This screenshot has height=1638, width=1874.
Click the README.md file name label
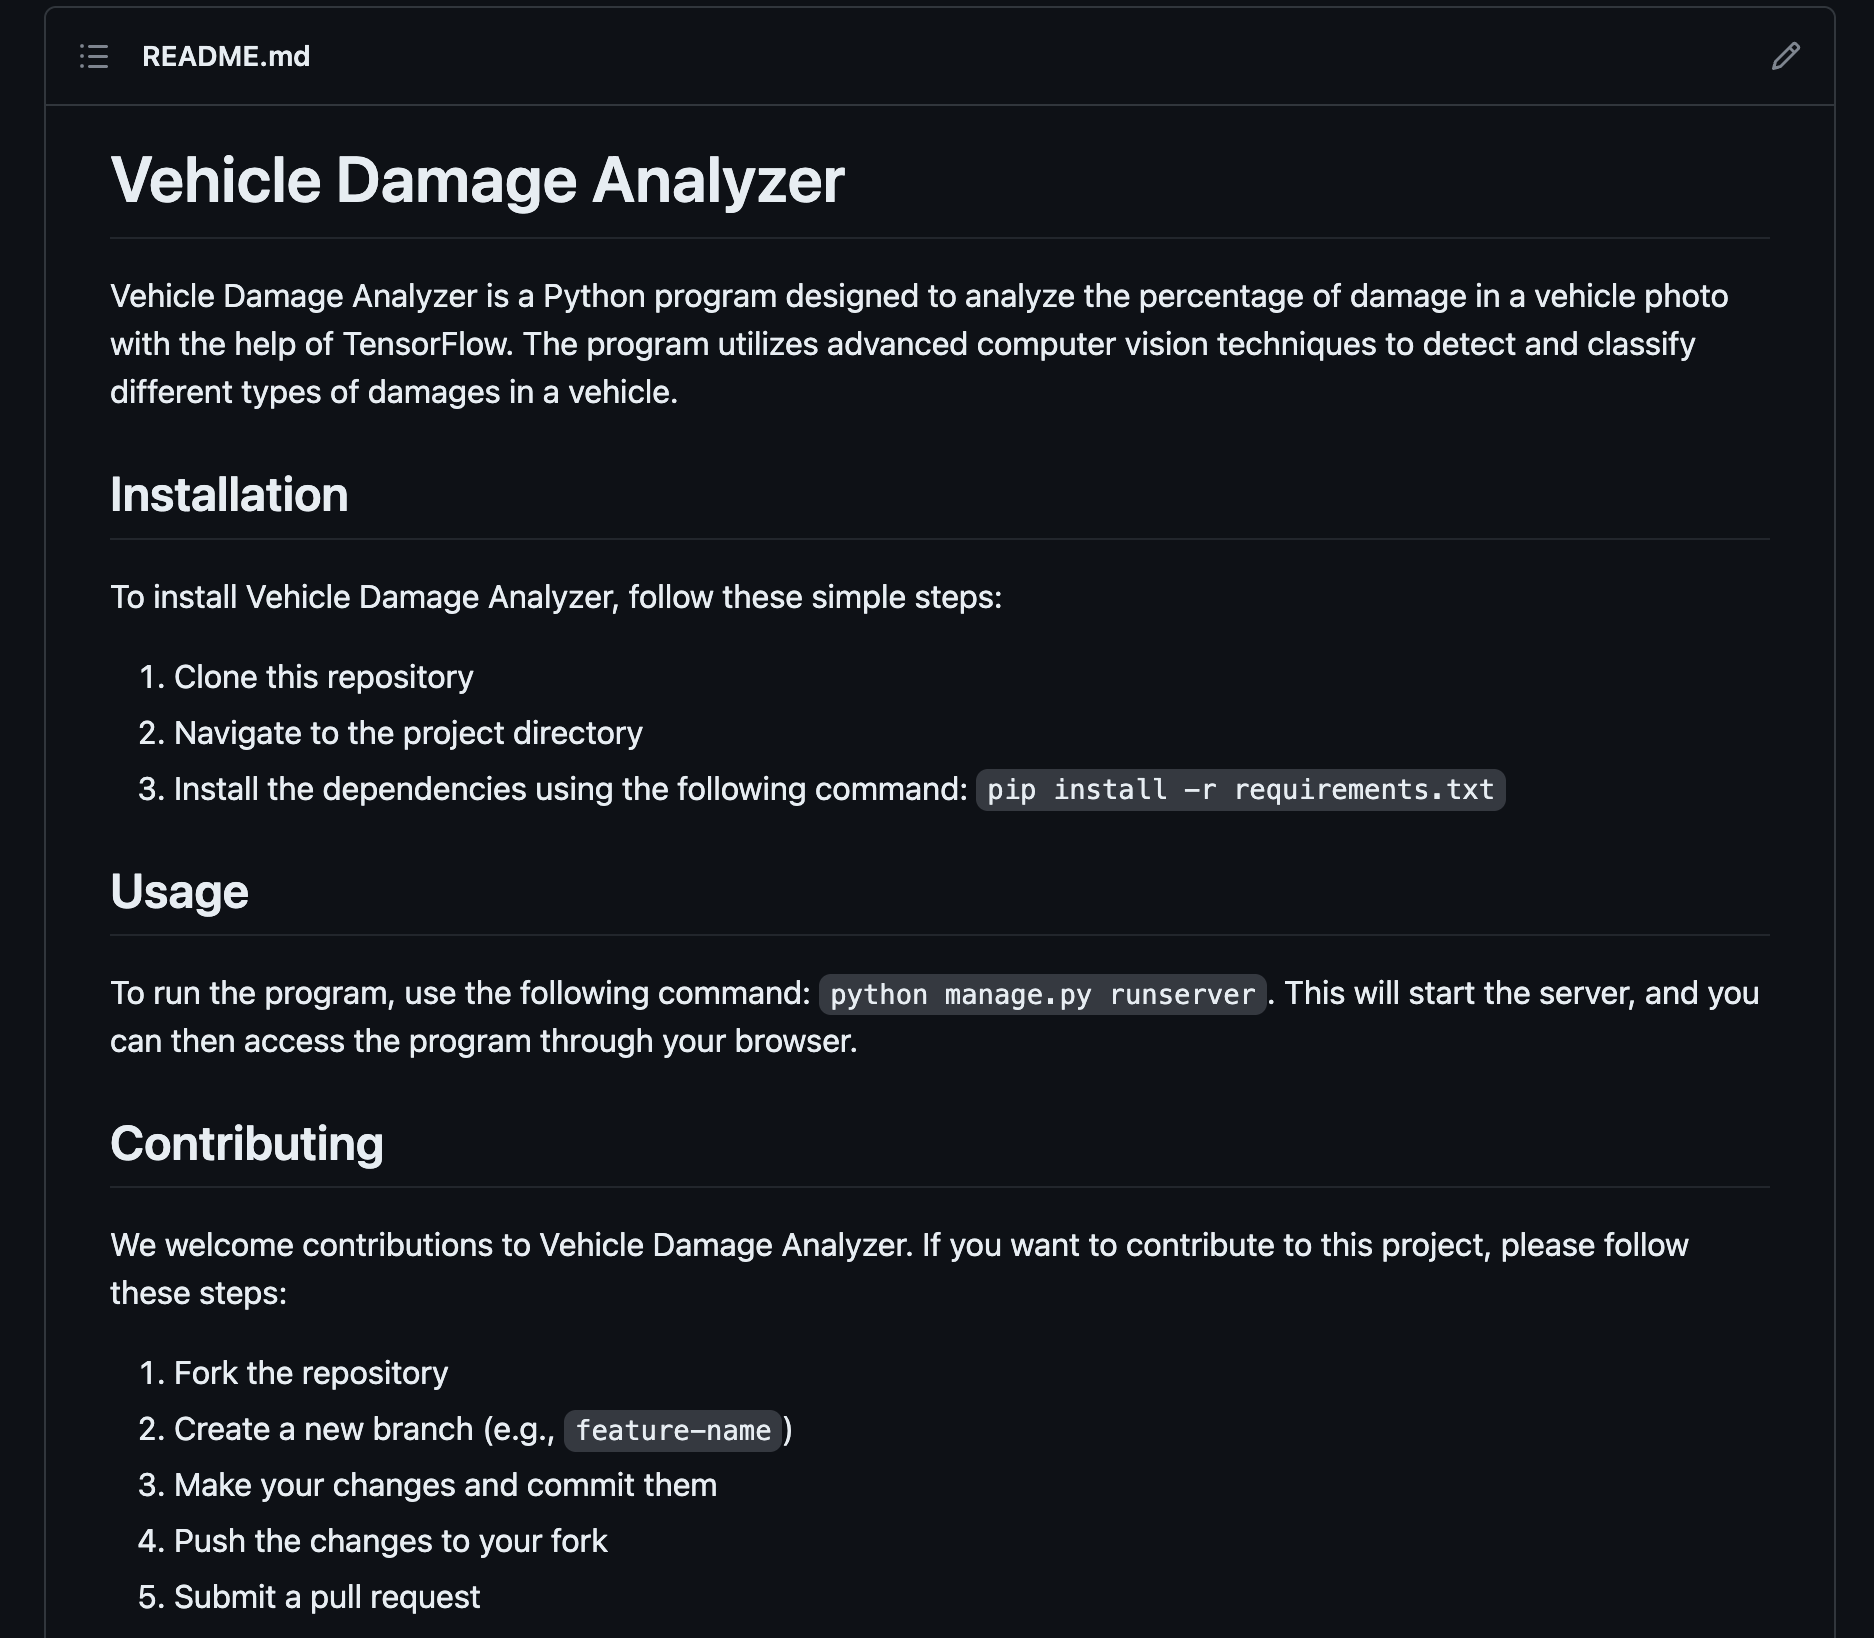[226, 56]
